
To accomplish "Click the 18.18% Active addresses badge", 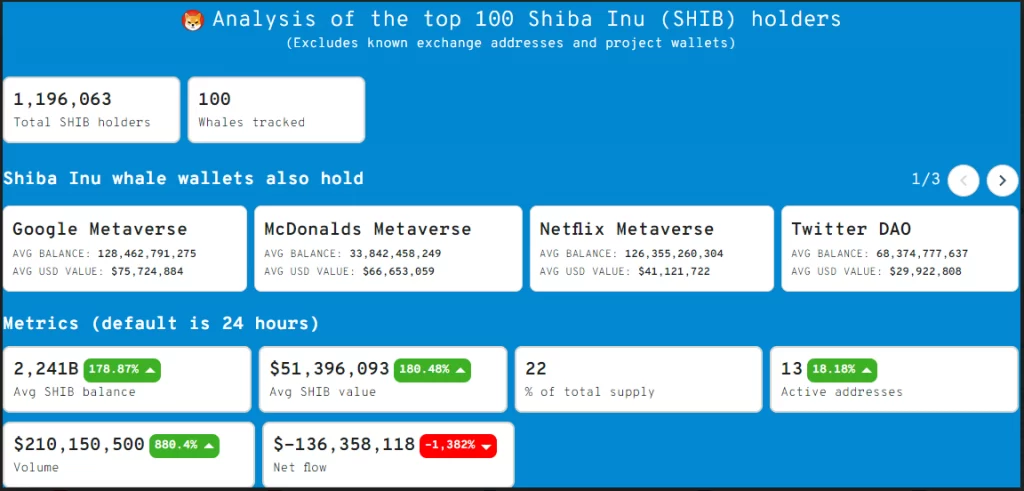I will (x=842, y=370).
